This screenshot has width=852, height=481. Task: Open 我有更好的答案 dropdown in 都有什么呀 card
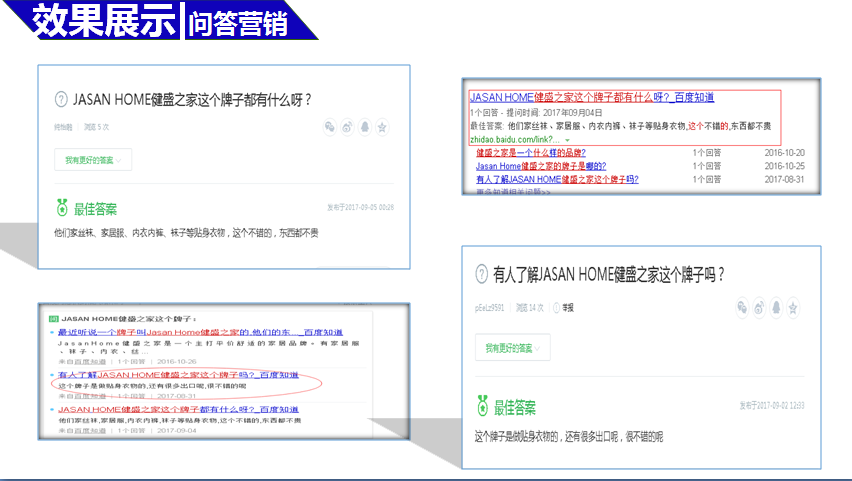click(93, 160)
